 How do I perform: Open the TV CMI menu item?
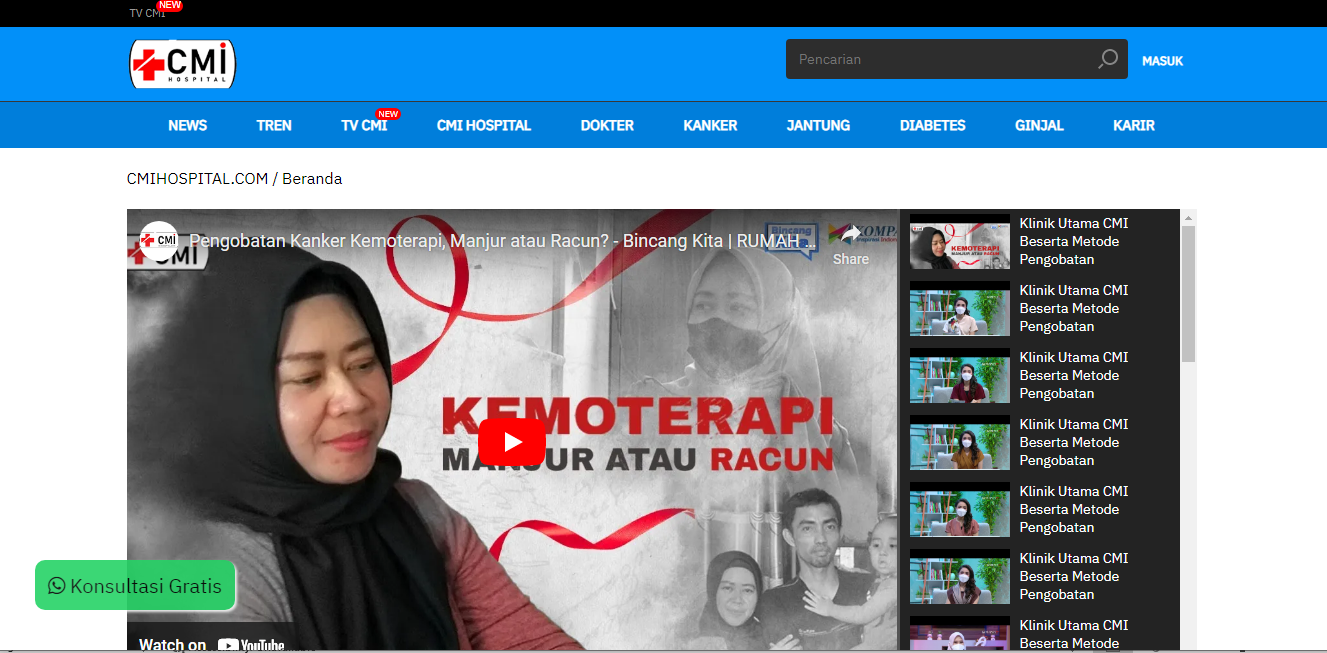point(365,125)
